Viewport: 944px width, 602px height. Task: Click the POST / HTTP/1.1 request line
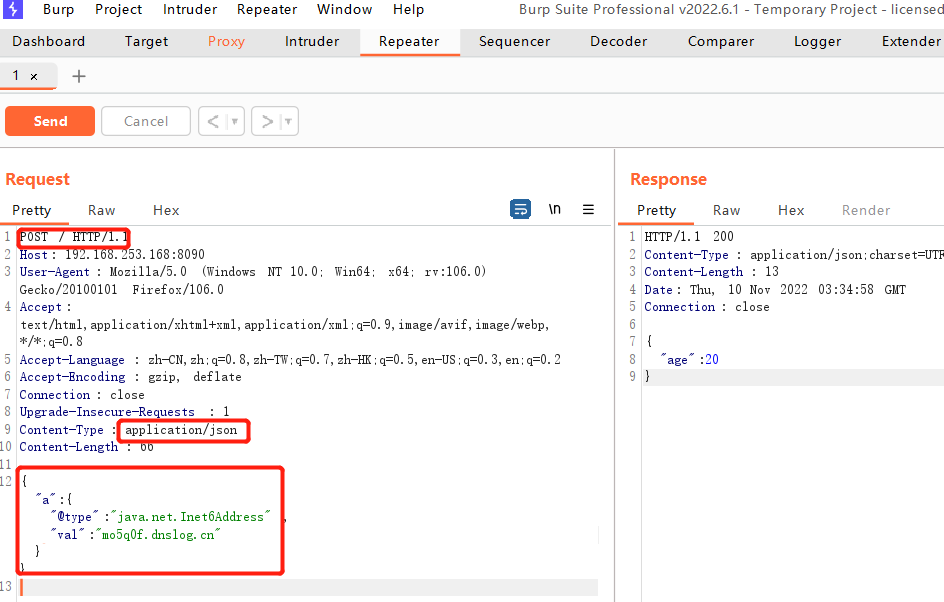click(74, 237)
